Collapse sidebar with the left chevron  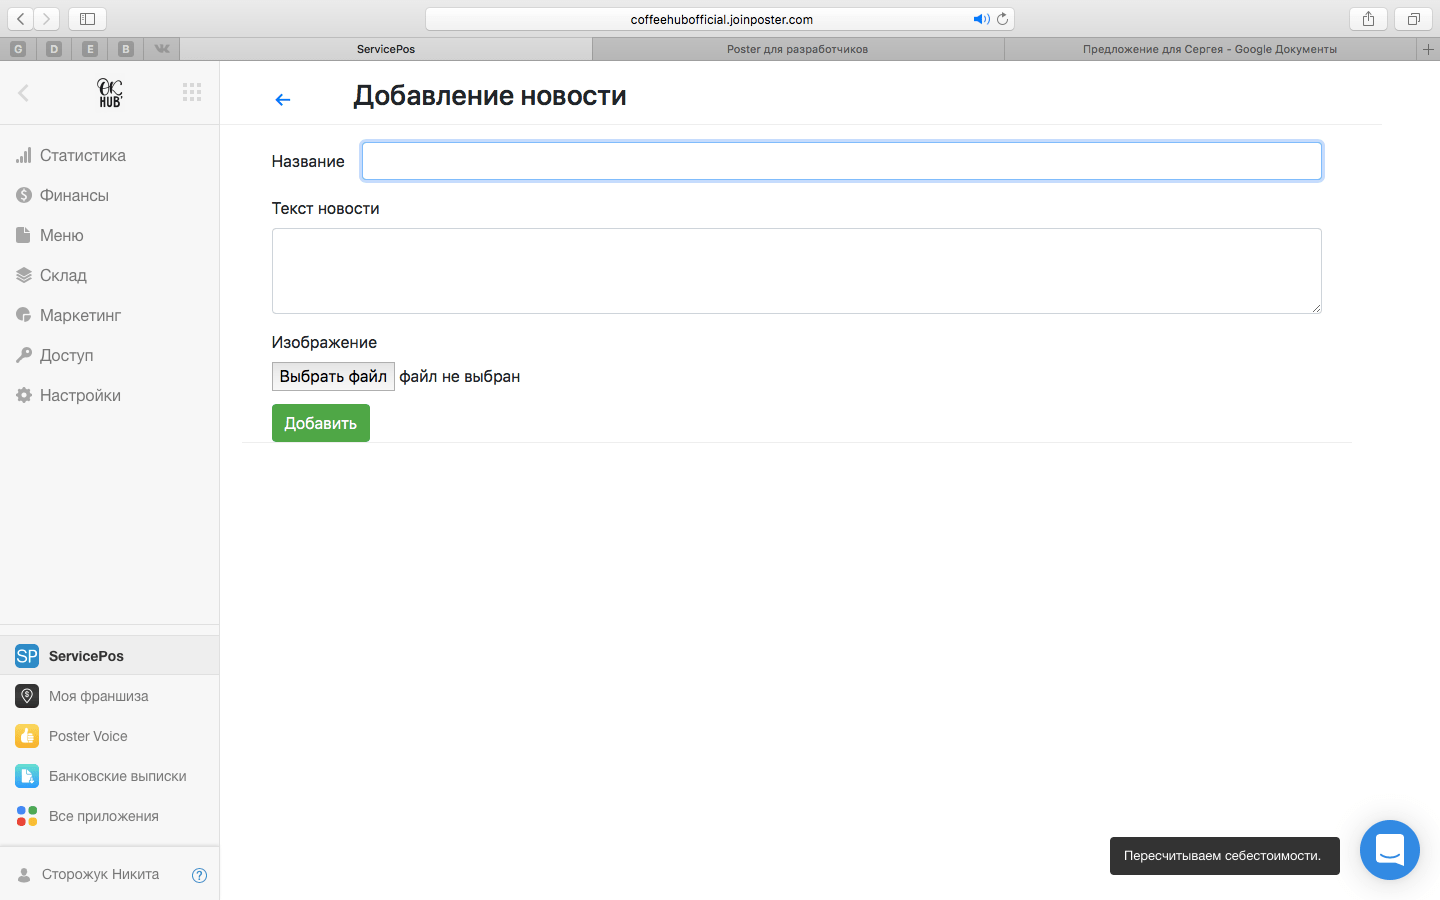tap(23, 93)
